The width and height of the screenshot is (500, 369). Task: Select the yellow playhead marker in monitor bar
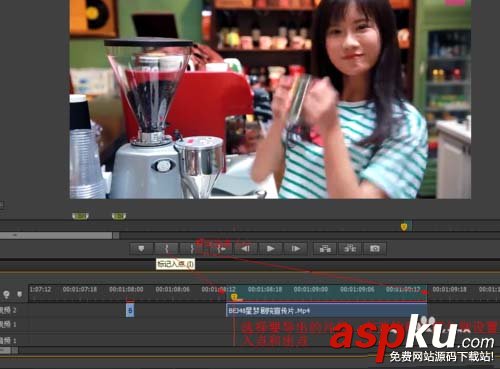(404, 227)
